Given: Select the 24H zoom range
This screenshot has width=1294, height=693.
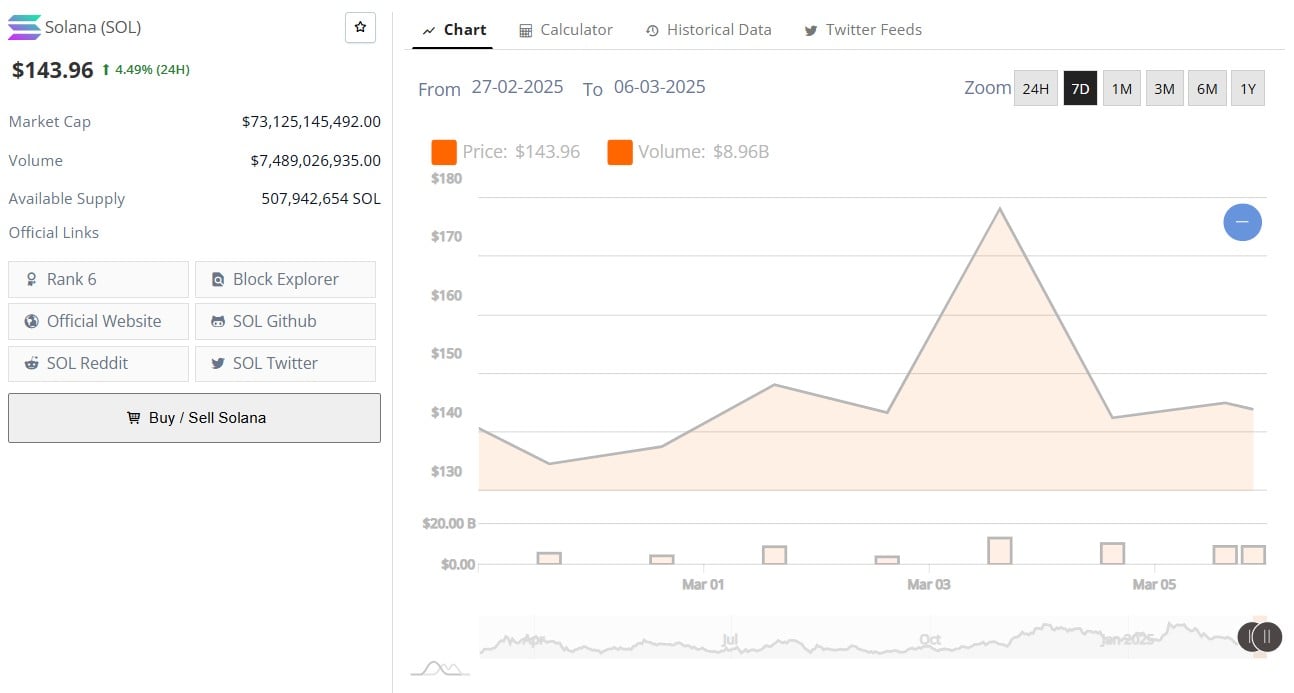Looking at the screenshot, I should coord(1035,88).
